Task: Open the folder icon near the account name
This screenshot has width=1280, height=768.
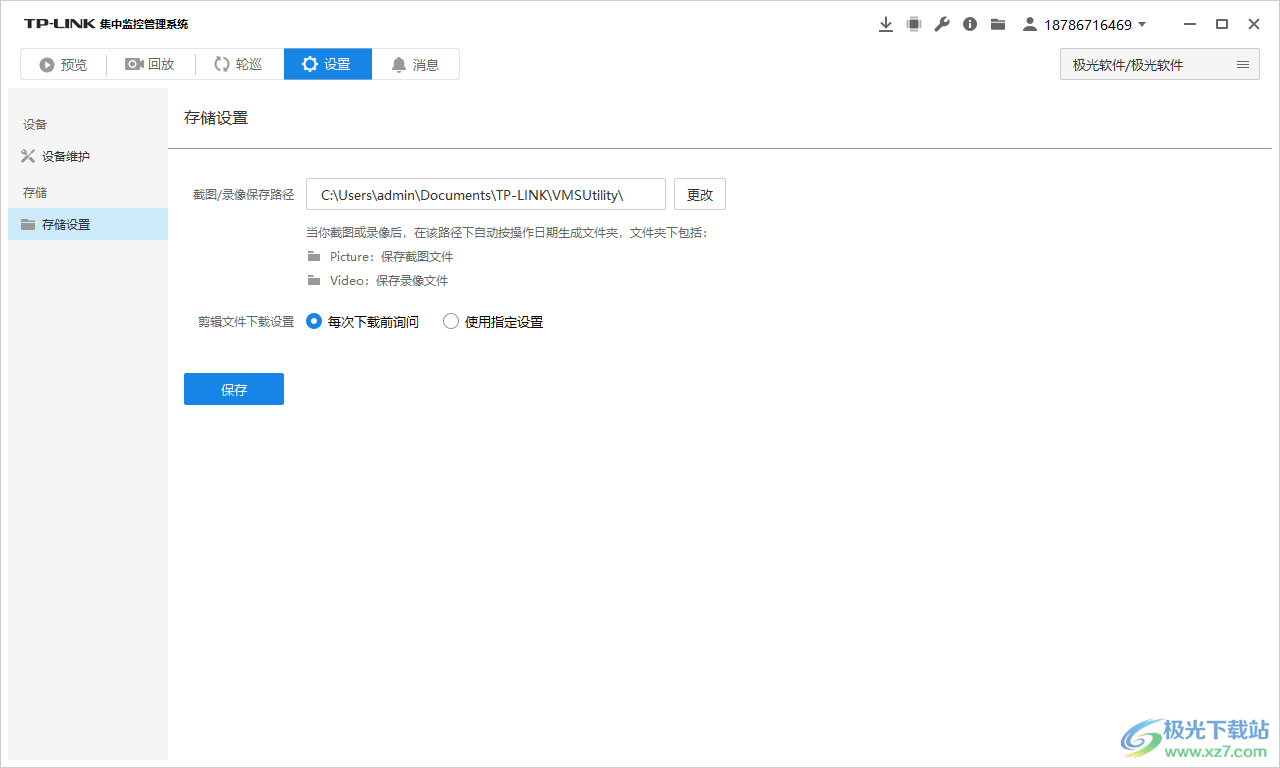Action: pos(997,23)
